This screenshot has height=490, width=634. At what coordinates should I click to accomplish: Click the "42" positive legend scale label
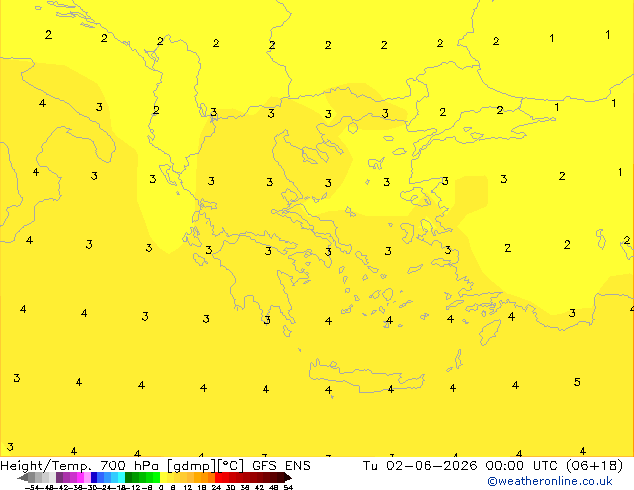click(259, 488)
